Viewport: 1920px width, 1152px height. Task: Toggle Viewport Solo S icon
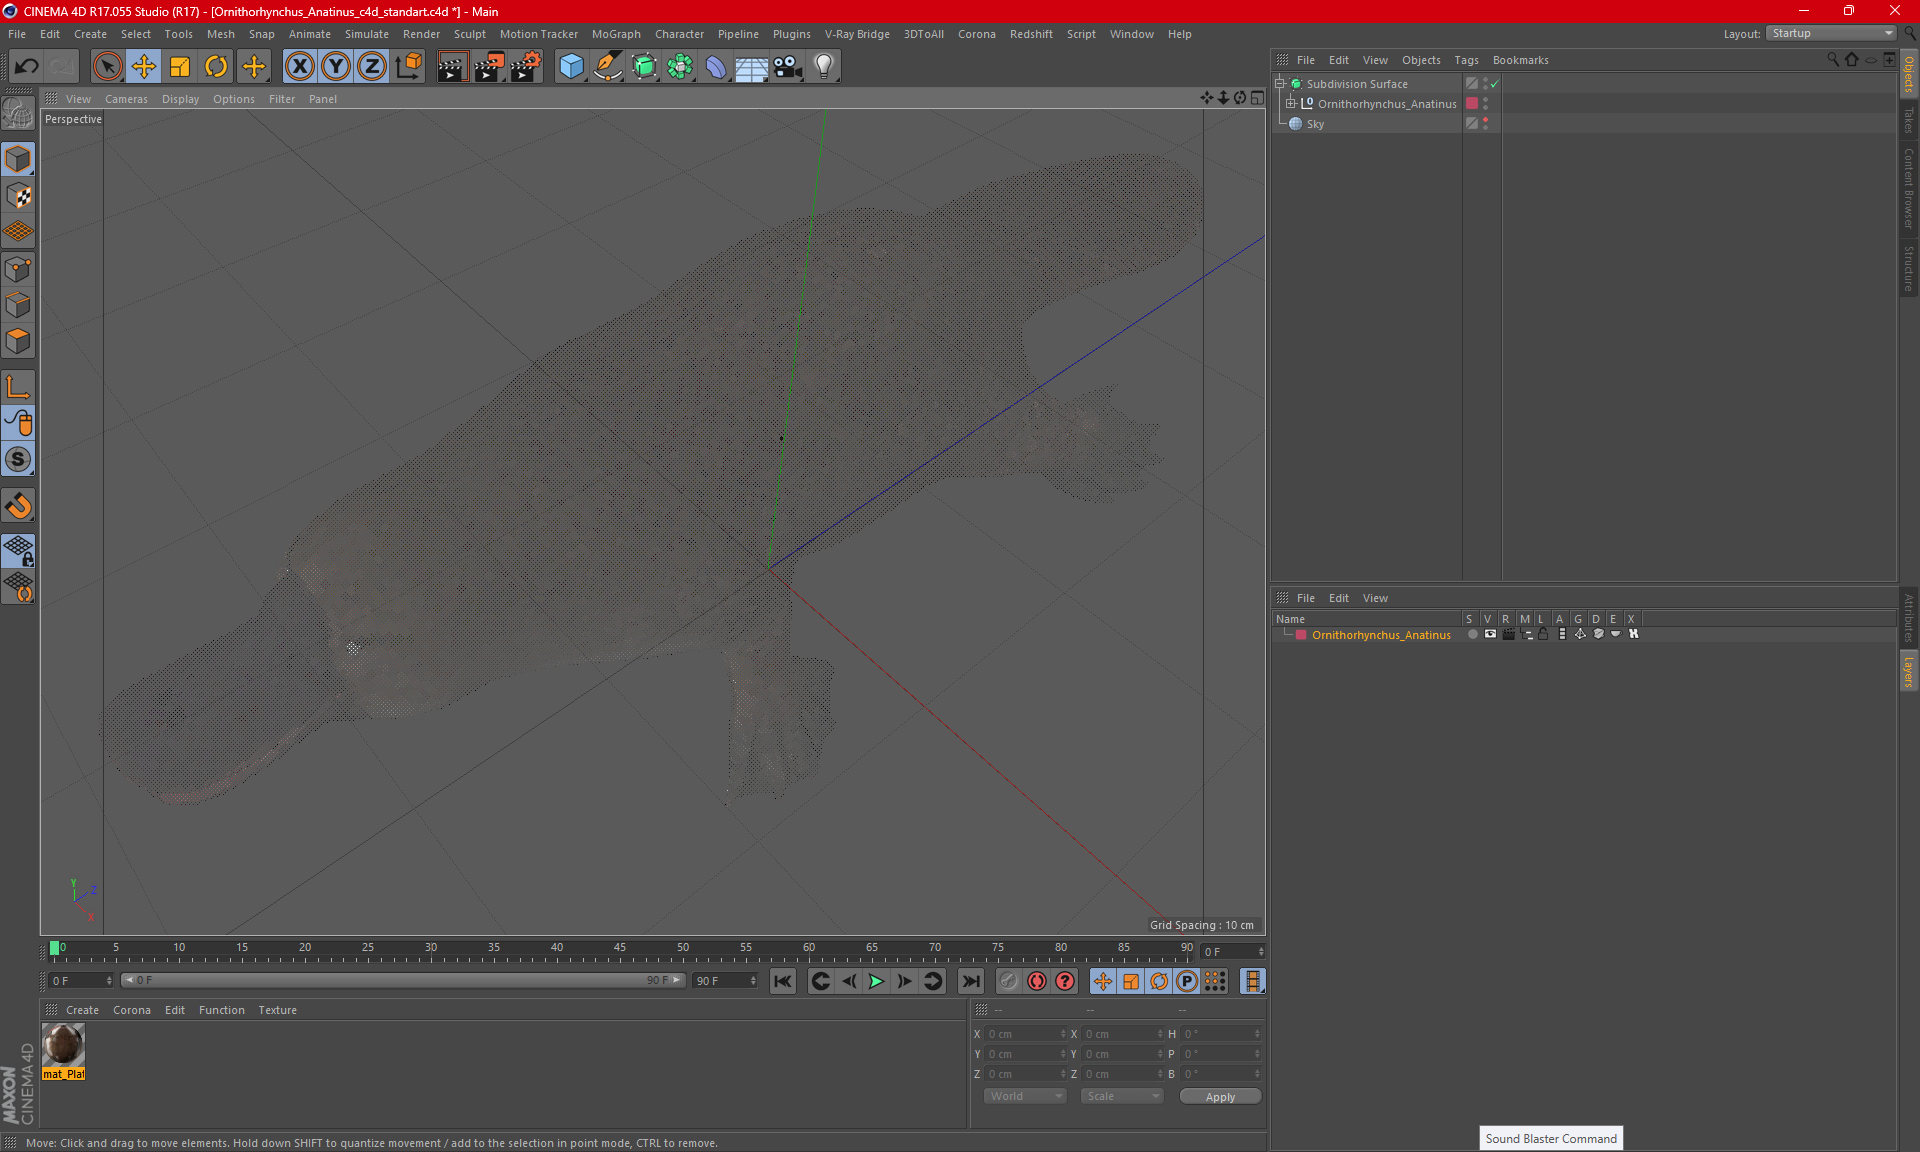[x=18, y=460]
